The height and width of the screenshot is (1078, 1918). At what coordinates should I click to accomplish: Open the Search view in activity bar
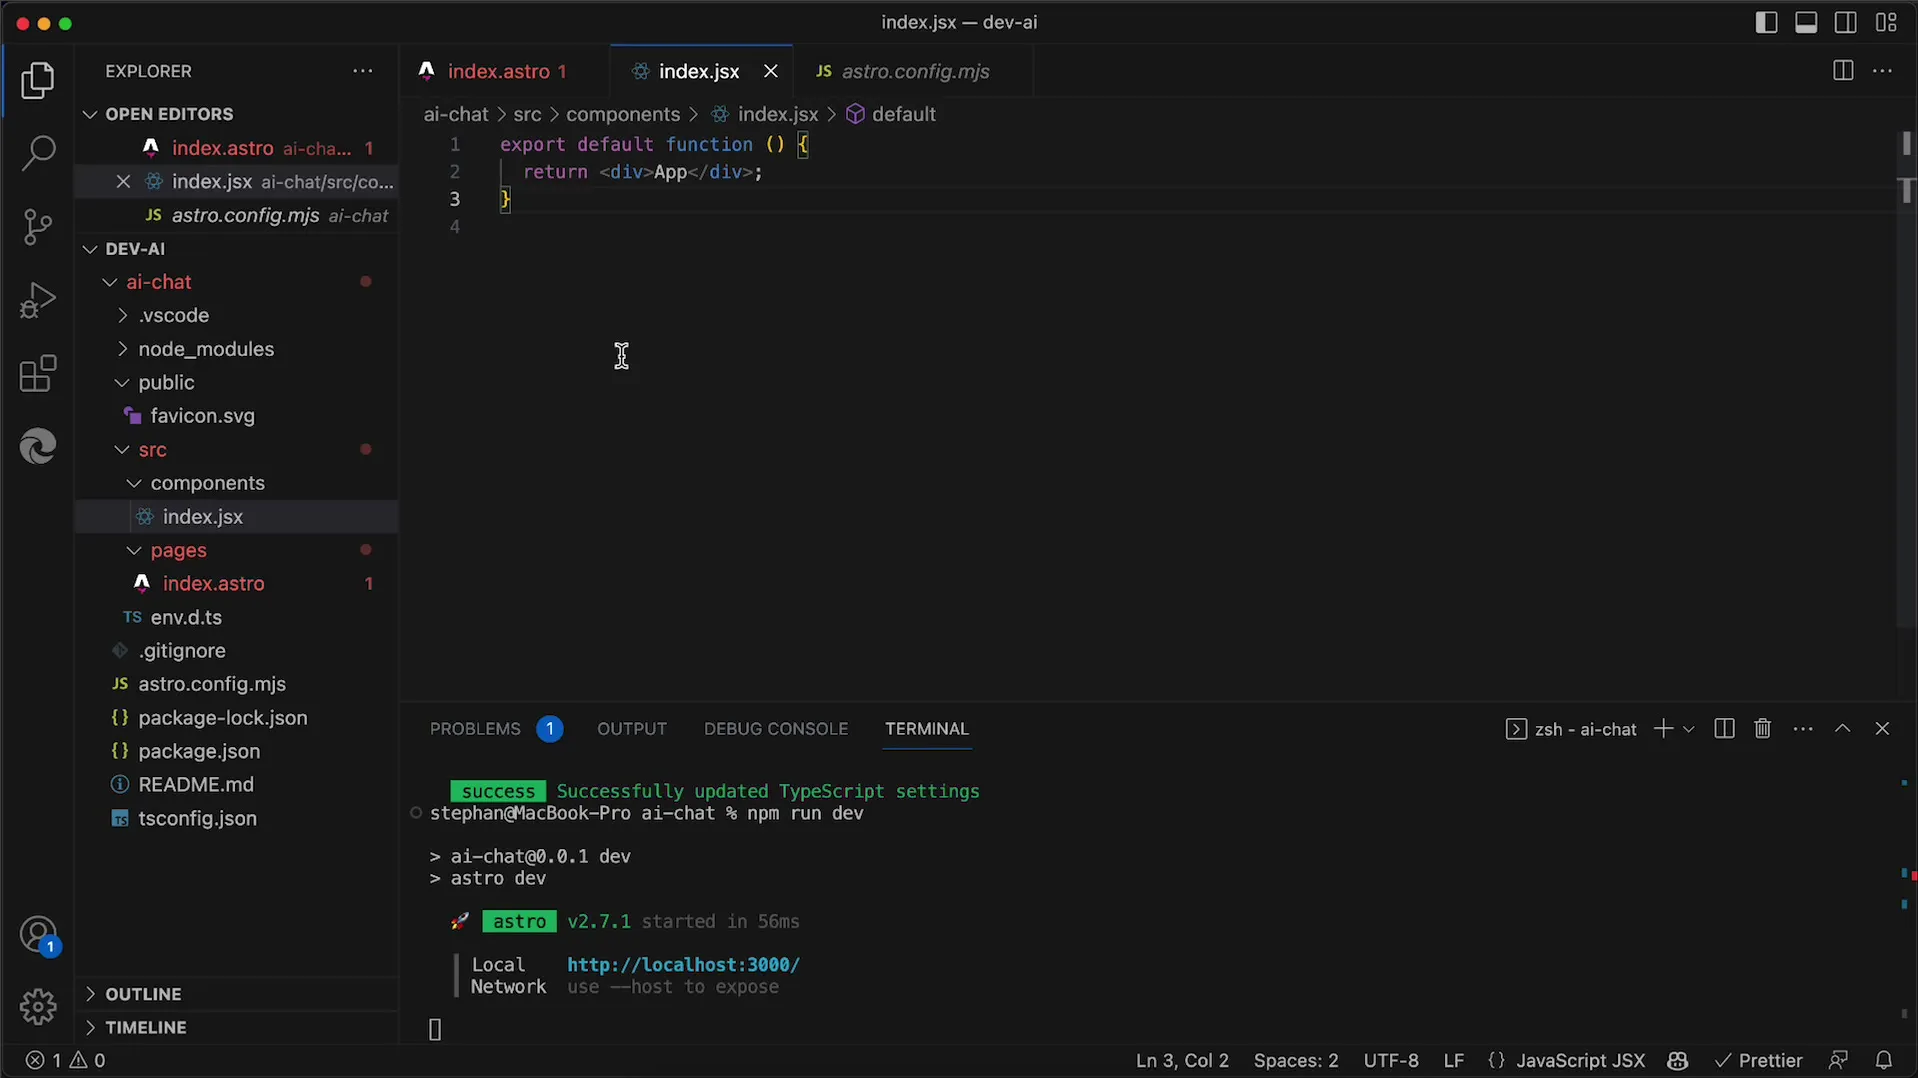(37, 153)
